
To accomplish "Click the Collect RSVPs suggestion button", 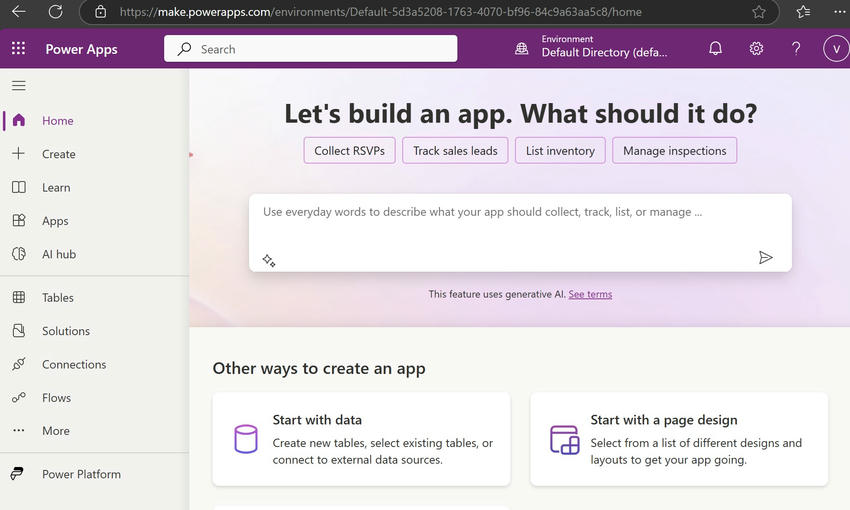I will point(350,151).
